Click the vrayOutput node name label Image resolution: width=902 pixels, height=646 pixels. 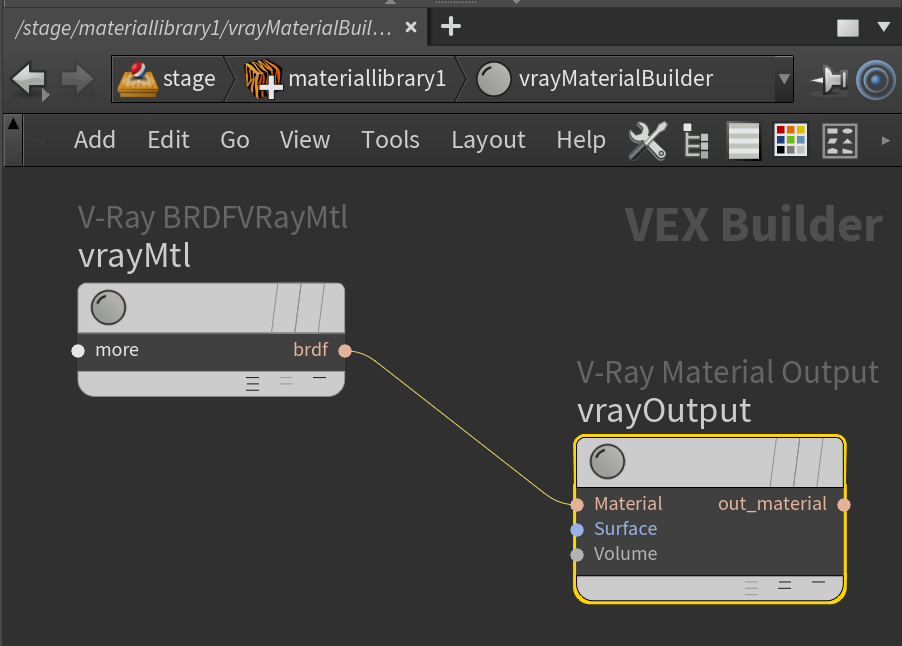click(x=664, y=410)
